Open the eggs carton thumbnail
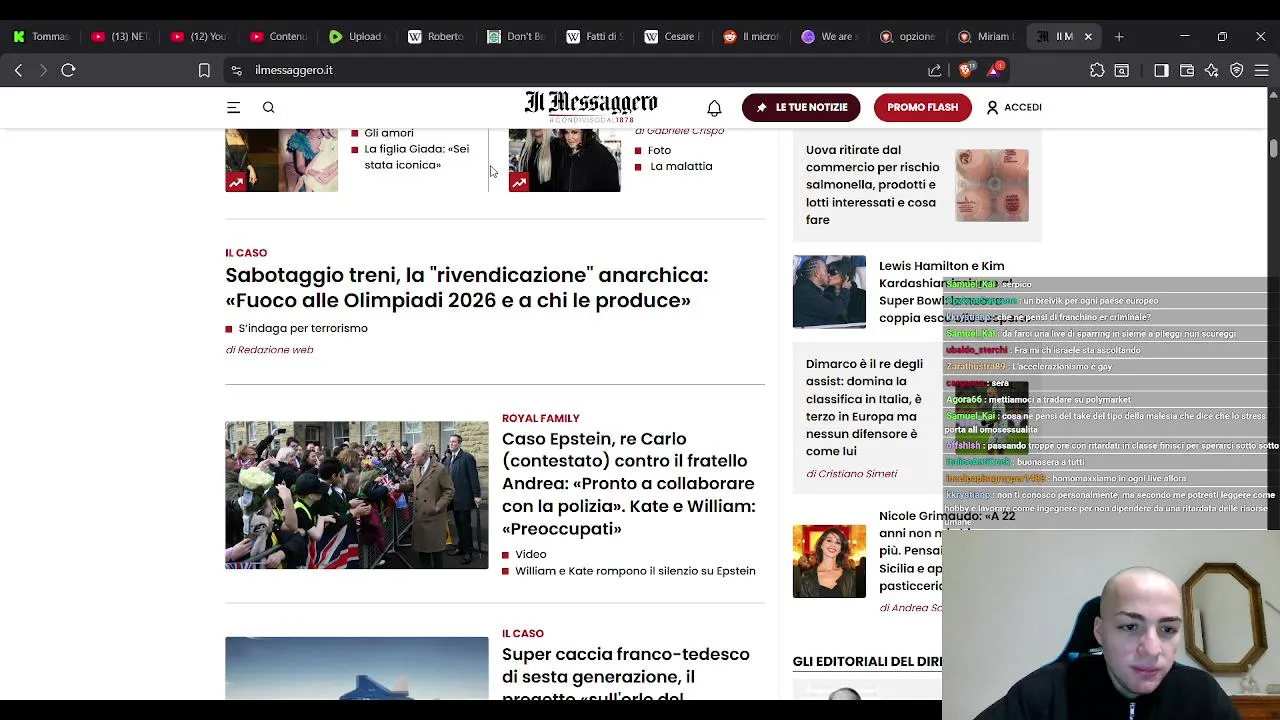Screen dimensions: 1280x720 coord(991,185)
